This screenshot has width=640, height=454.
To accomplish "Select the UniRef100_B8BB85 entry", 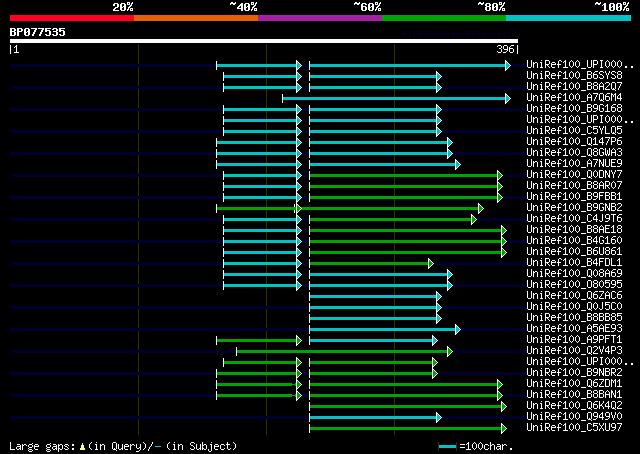I will click(574, 318).
